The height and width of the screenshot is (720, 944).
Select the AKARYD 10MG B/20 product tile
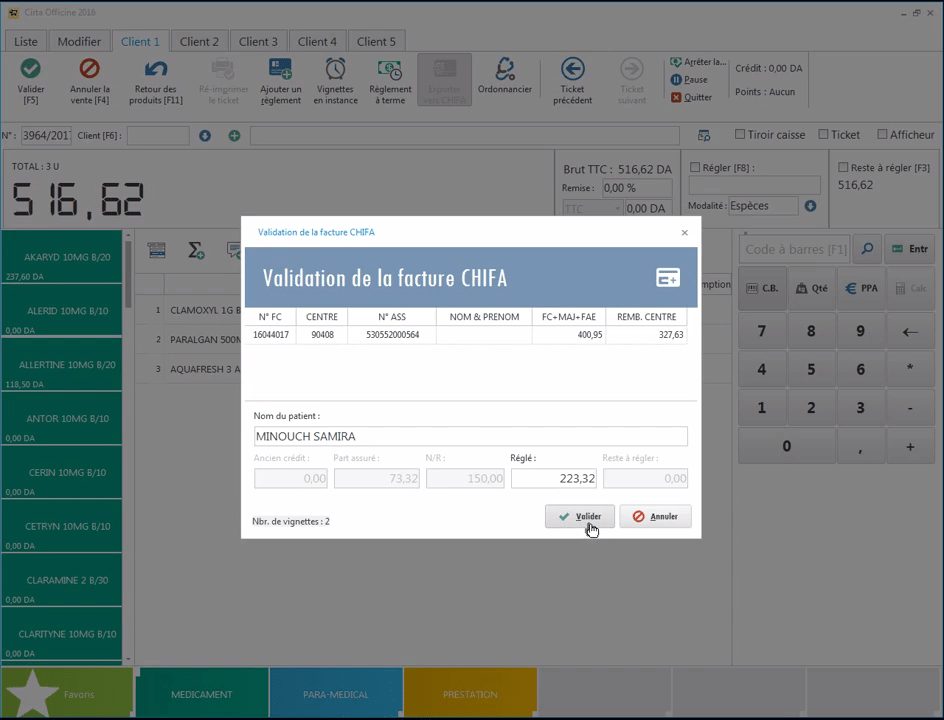[61, 257]
